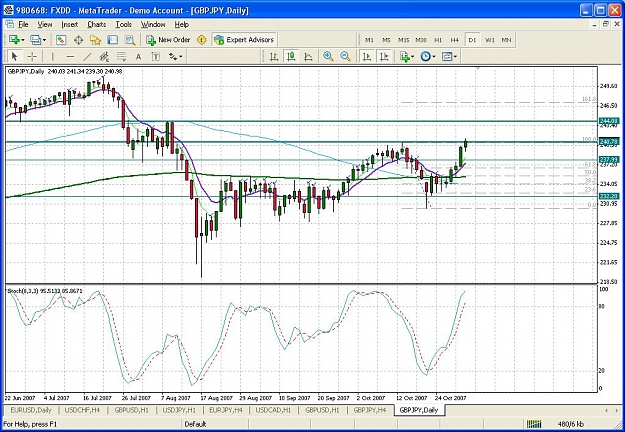Switch to the M15 timeframe
Viewport: 625px width, 432px height.
(x=403, y=40)
